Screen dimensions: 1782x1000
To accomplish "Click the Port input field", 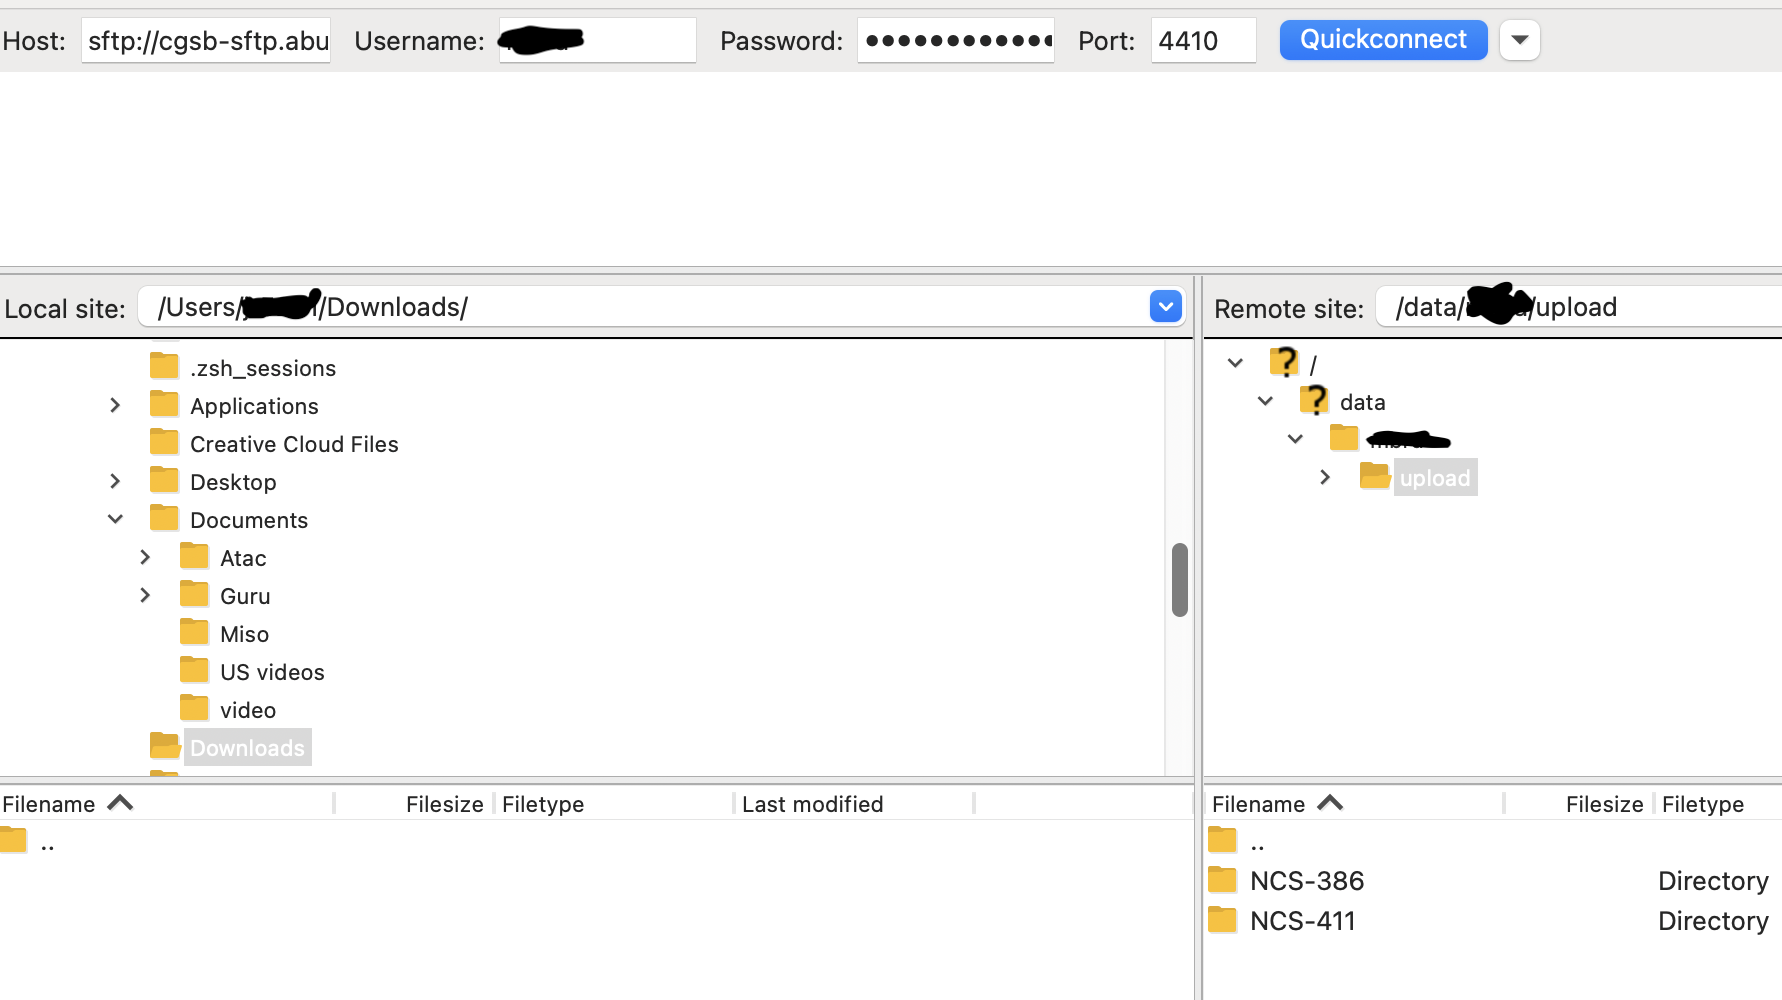I will pos(1203,41).
